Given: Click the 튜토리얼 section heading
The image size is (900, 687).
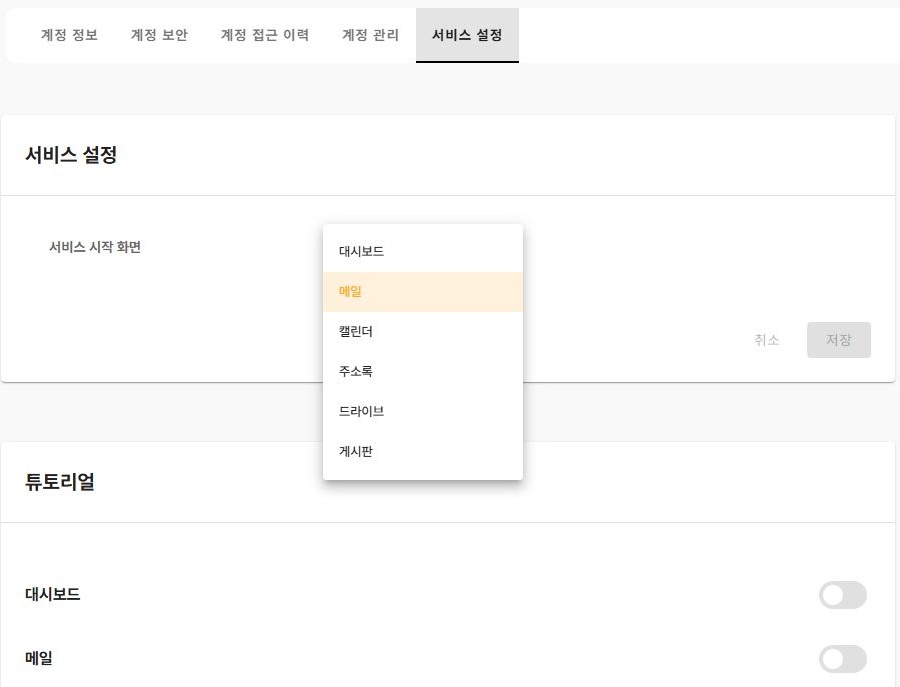Looking at the screenshot, I should [x=60, y=482].
